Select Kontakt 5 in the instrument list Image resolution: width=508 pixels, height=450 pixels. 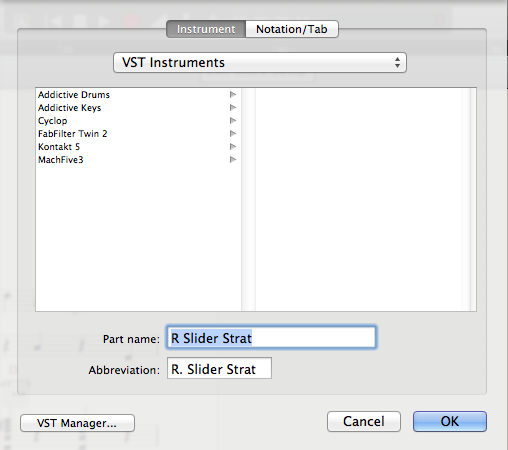tap(138, 147)
